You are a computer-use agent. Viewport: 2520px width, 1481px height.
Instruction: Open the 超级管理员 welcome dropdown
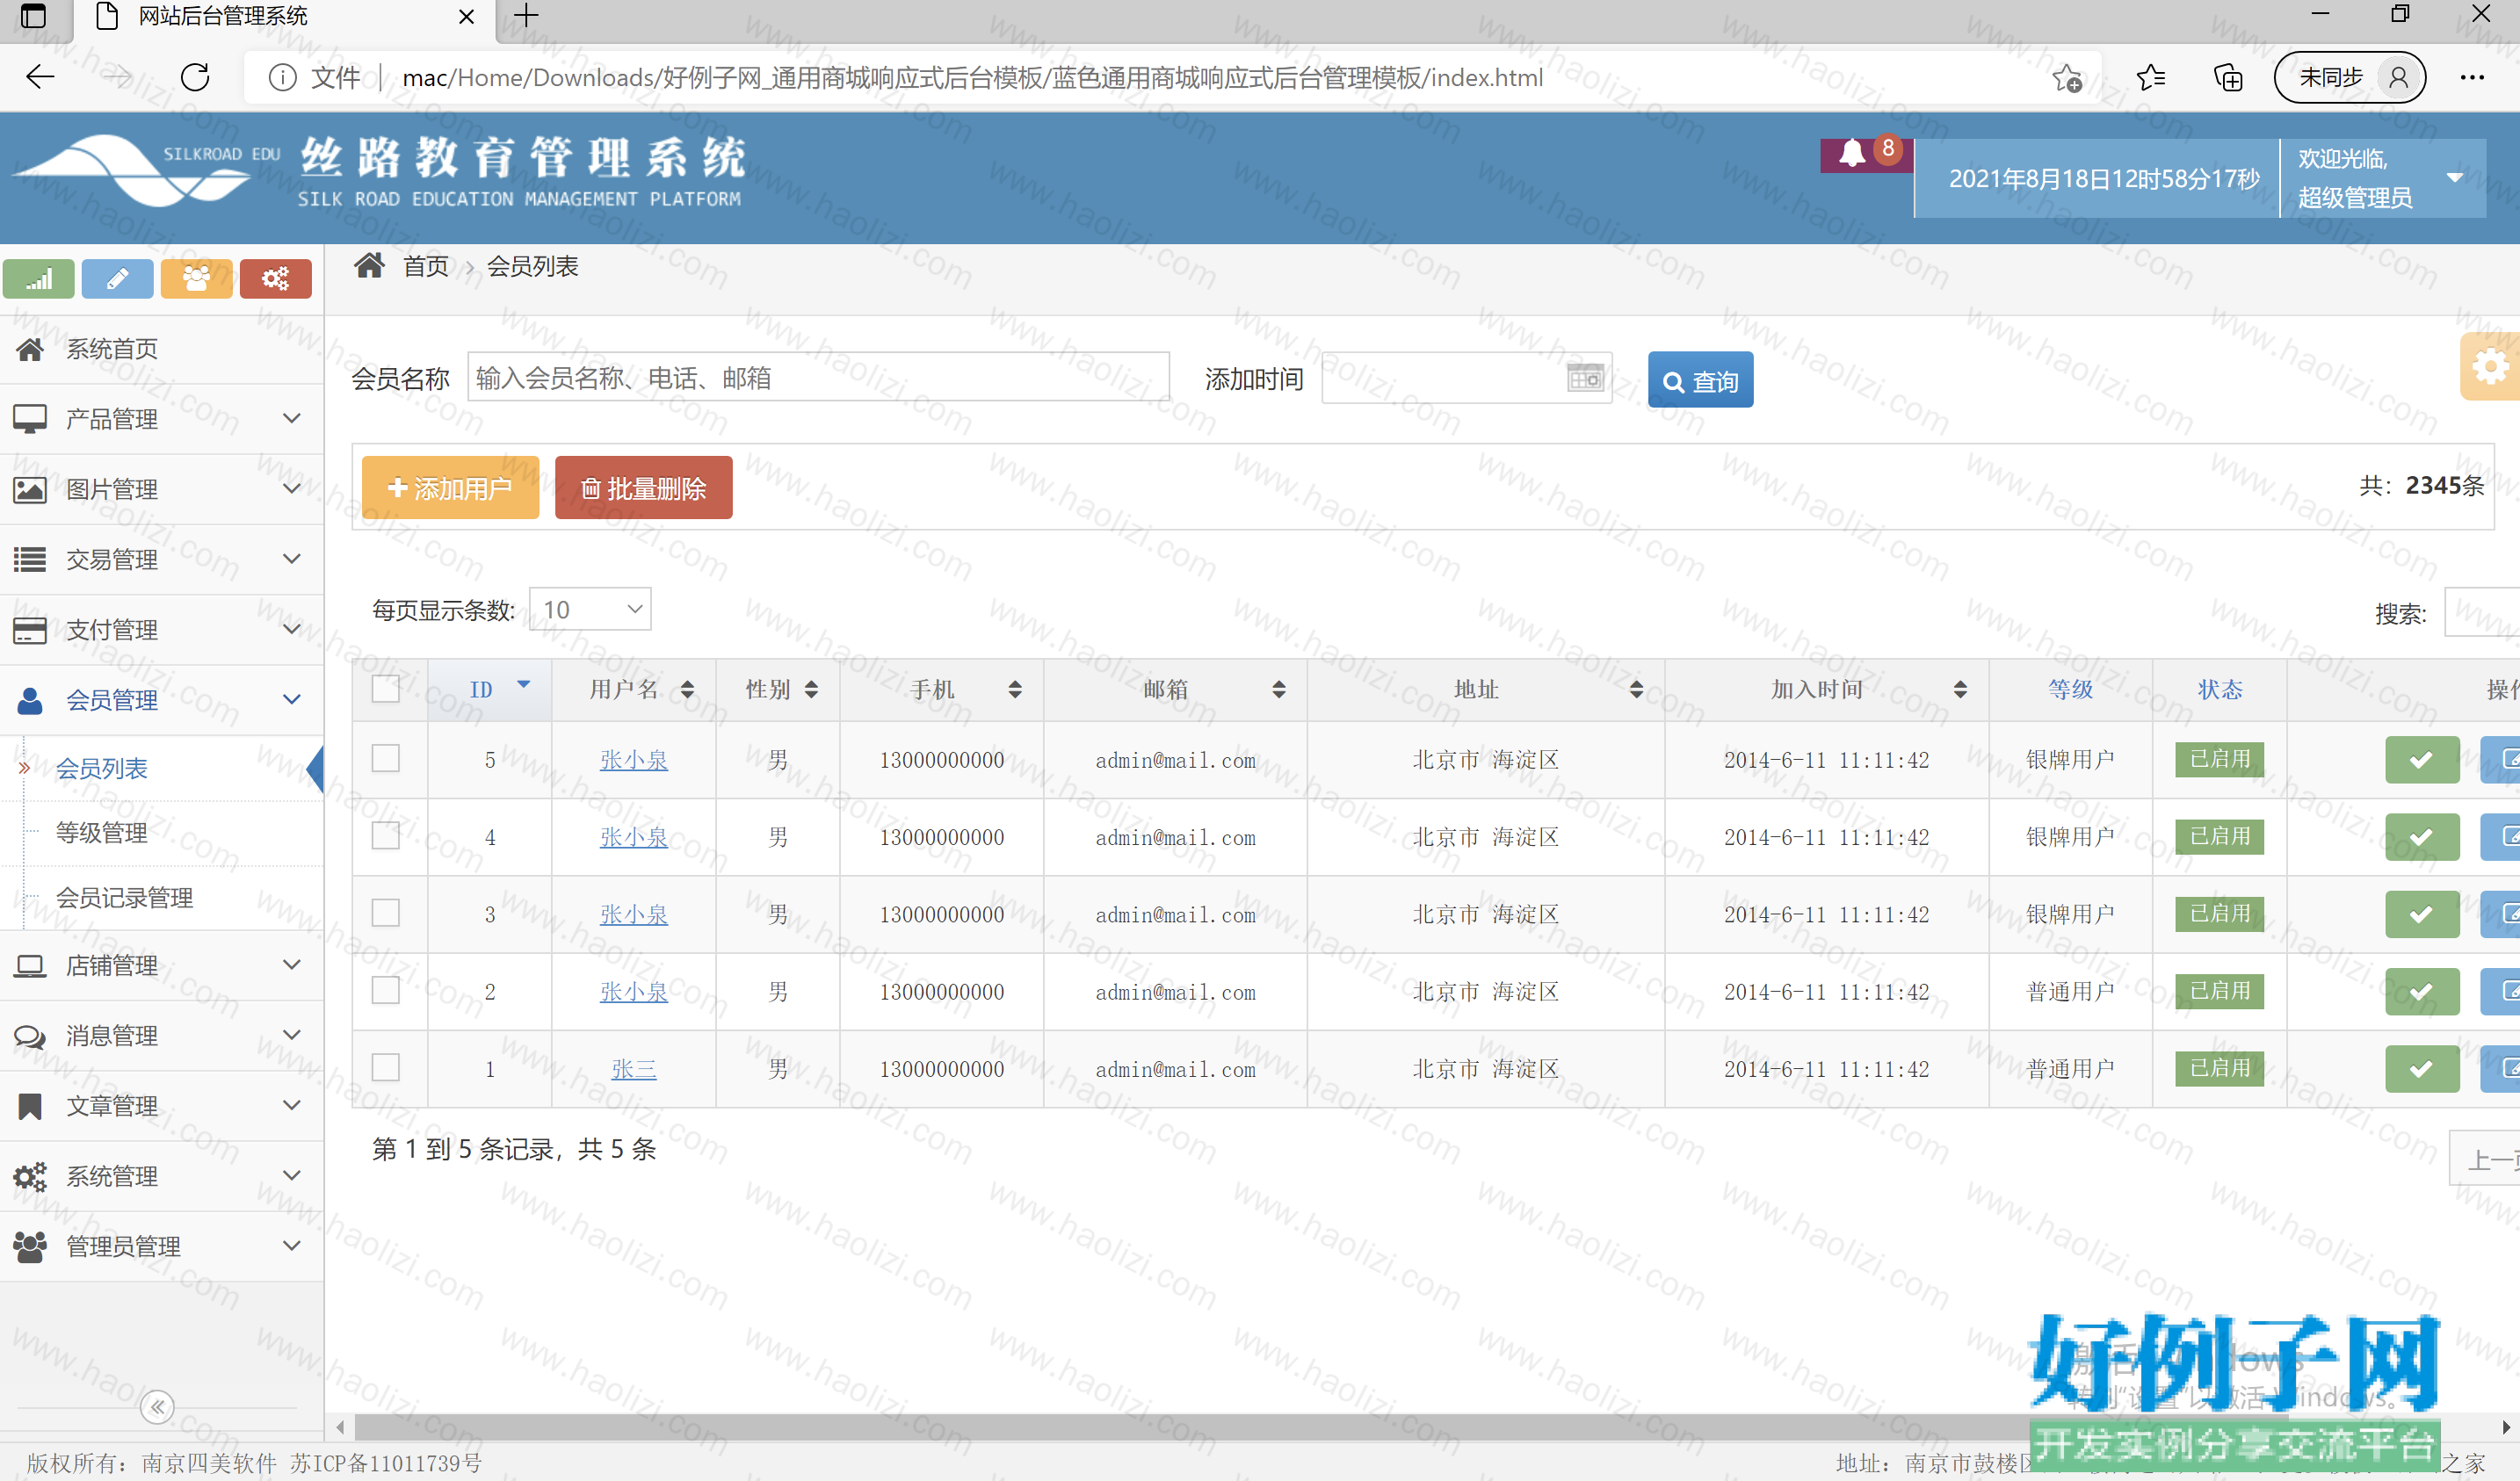click(2382, 178)
